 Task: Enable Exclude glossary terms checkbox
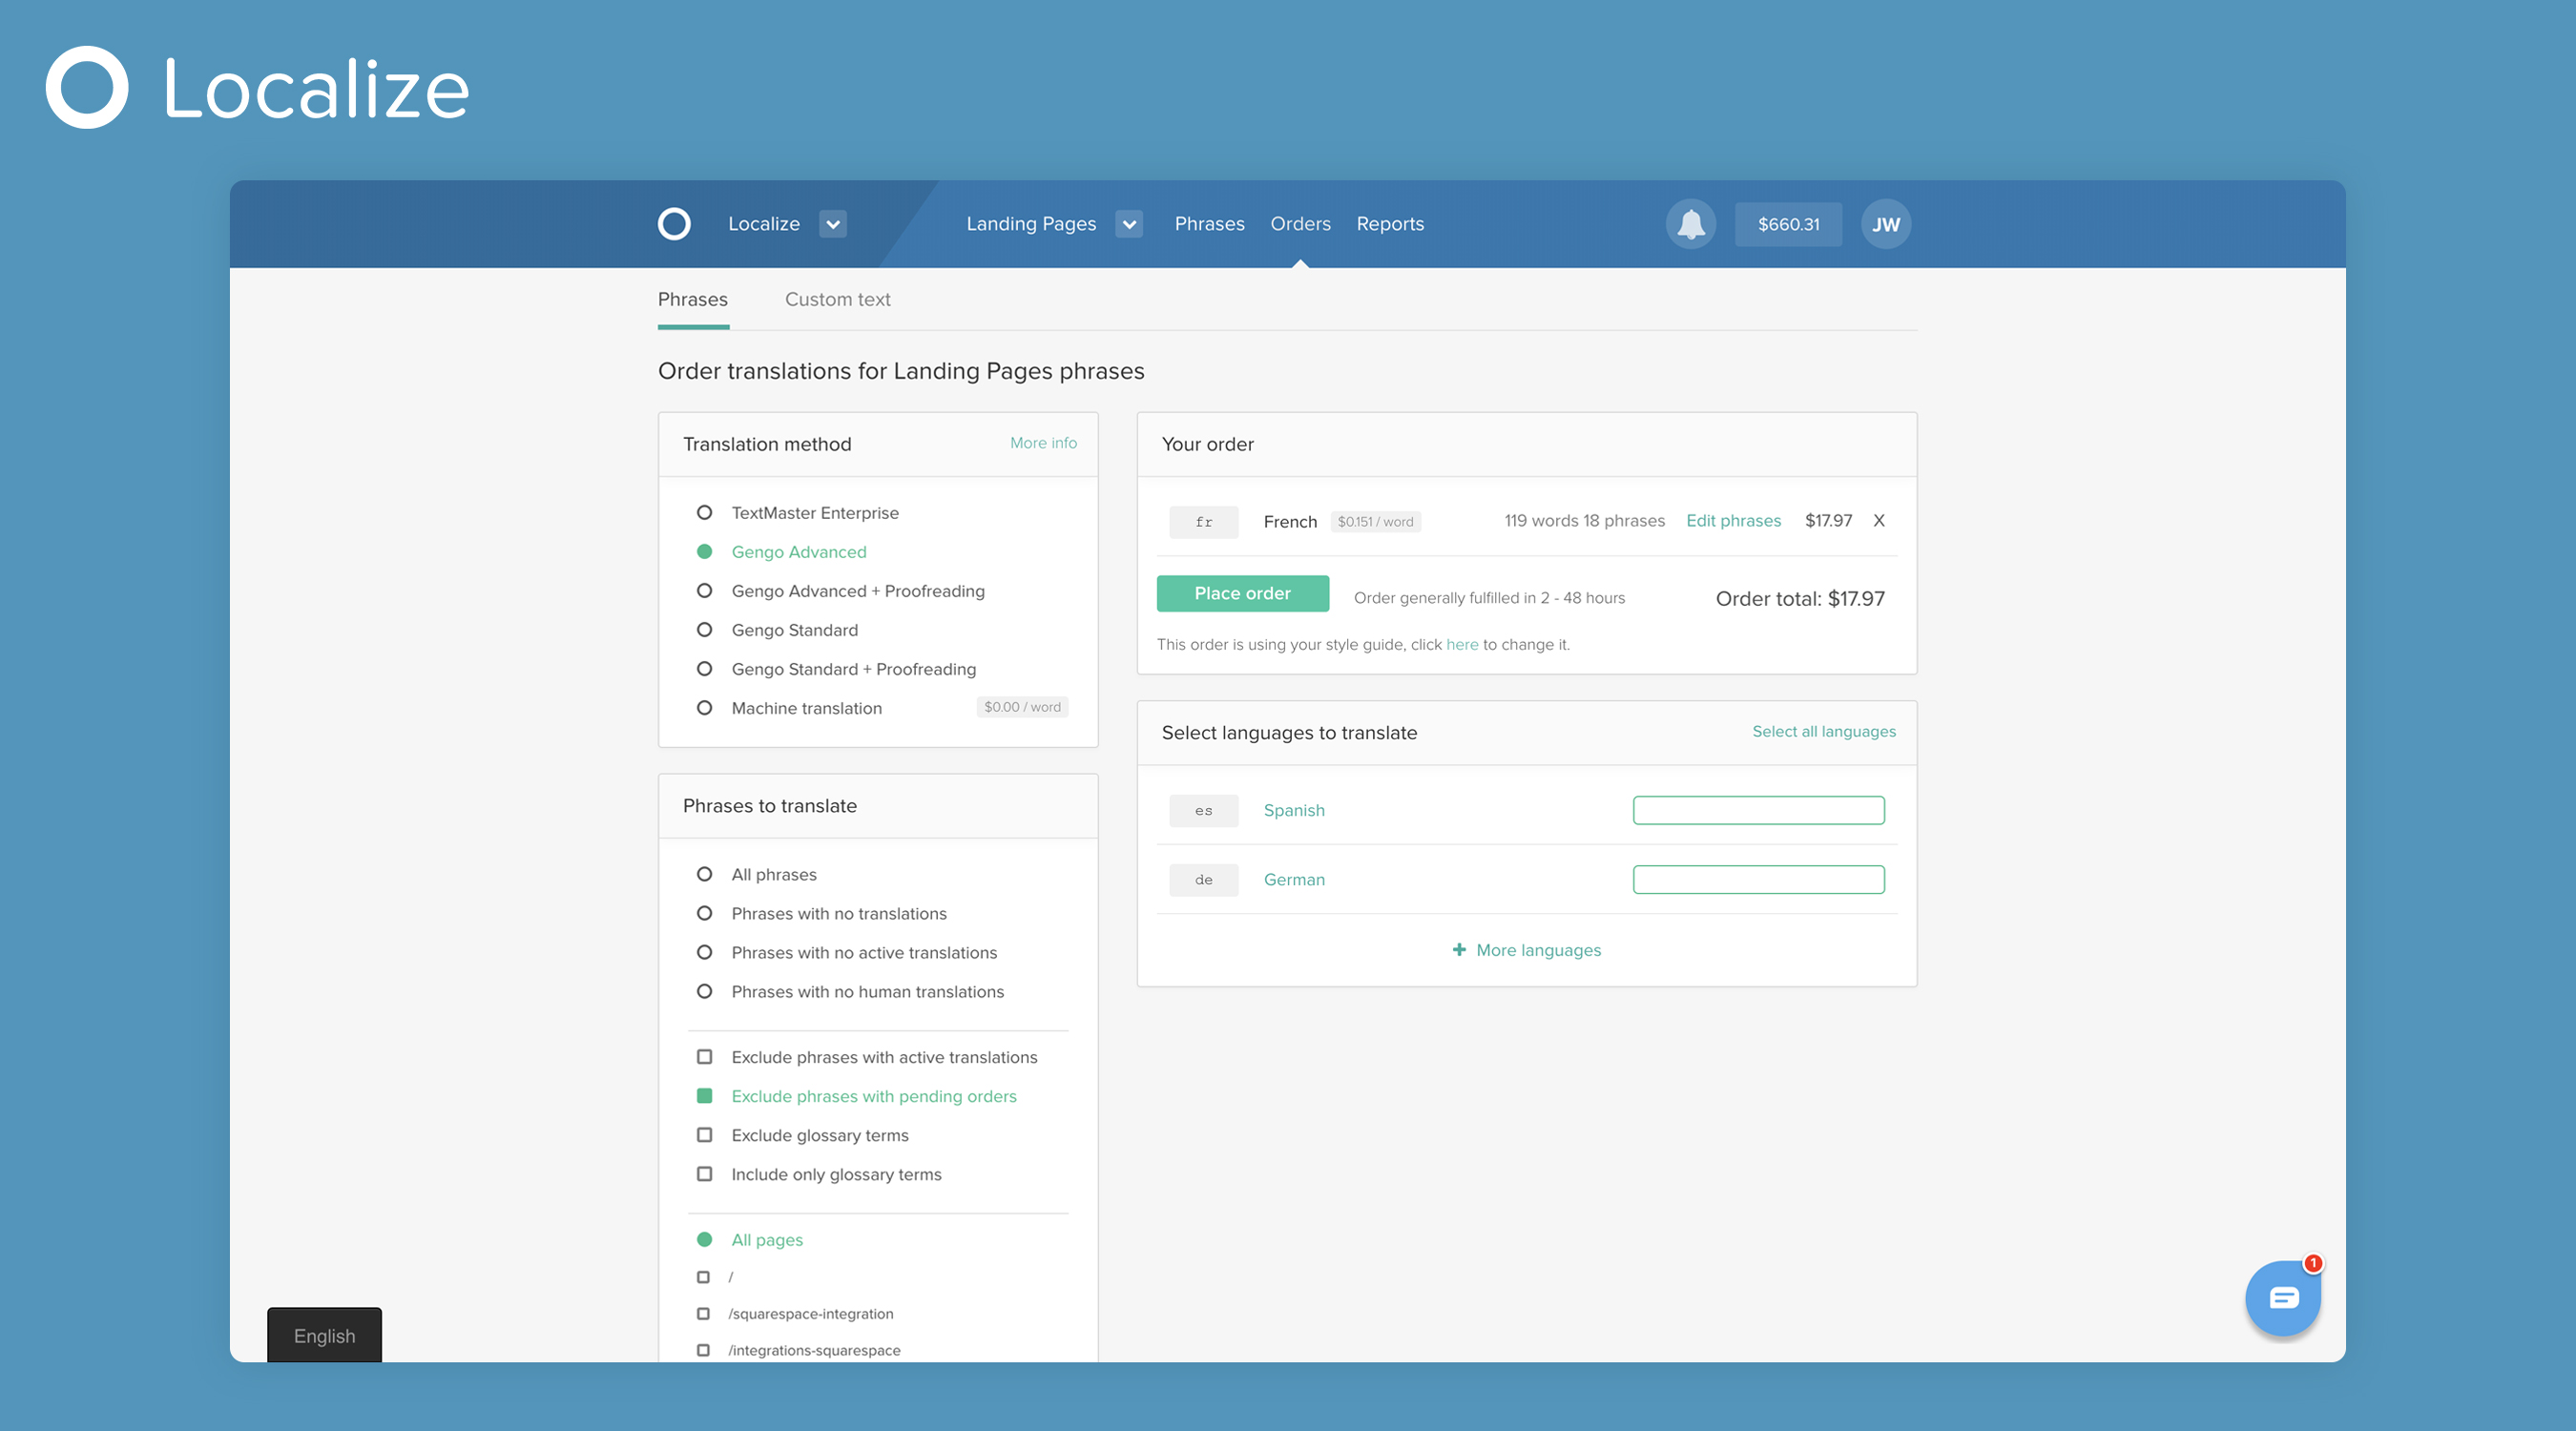(704, 1135)
